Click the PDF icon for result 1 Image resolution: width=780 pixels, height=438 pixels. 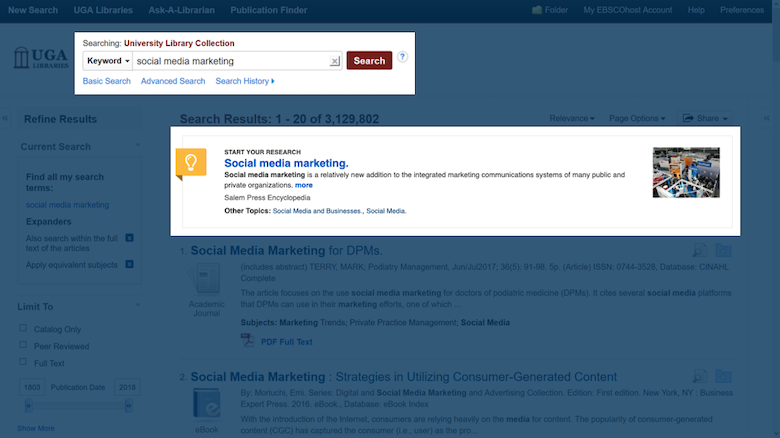click(x=248, y=340)
